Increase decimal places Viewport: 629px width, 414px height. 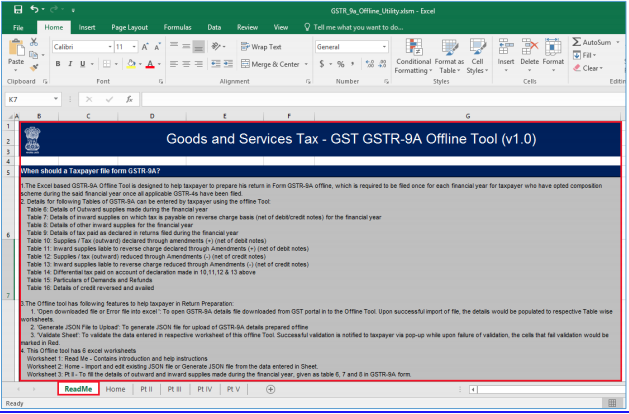pyautogui.click(x=370, y=64)
